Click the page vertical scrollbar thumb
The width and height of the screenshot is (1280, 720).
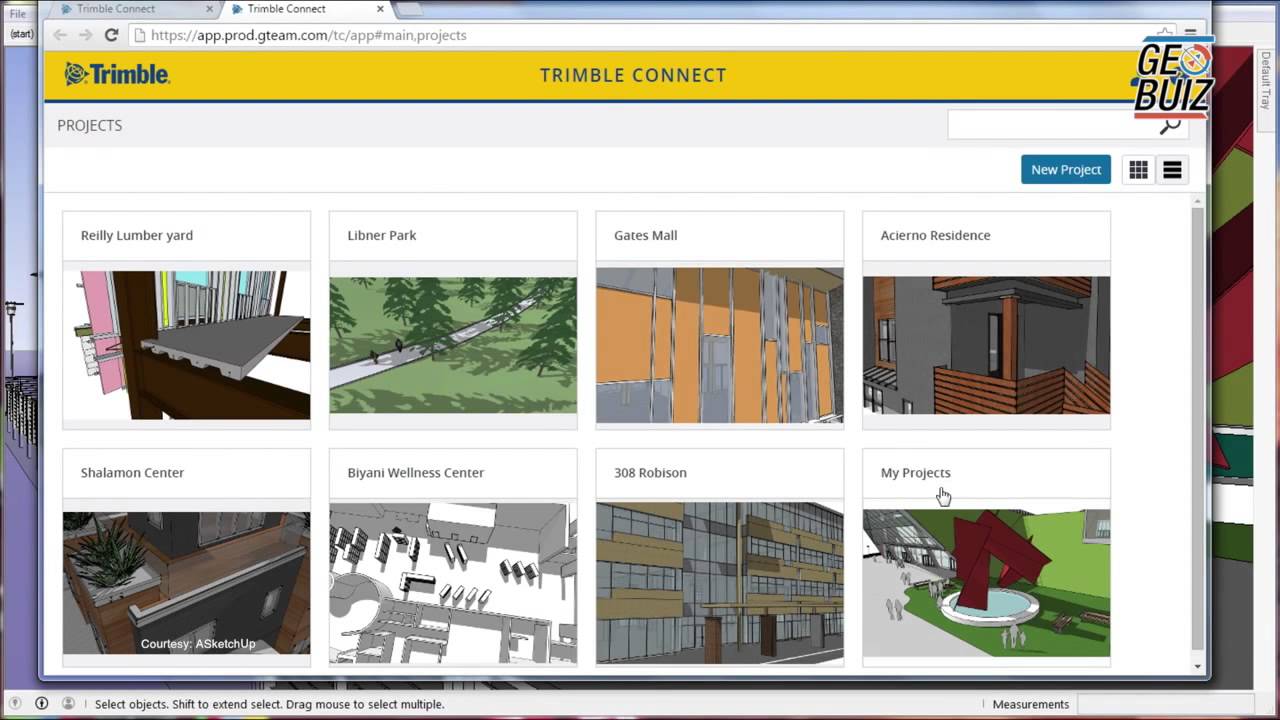click(x=1198, y=430)
